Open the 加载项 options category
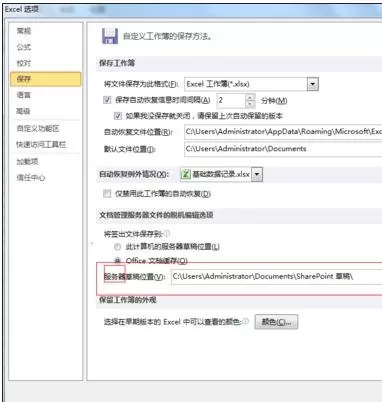 (27, 162)
